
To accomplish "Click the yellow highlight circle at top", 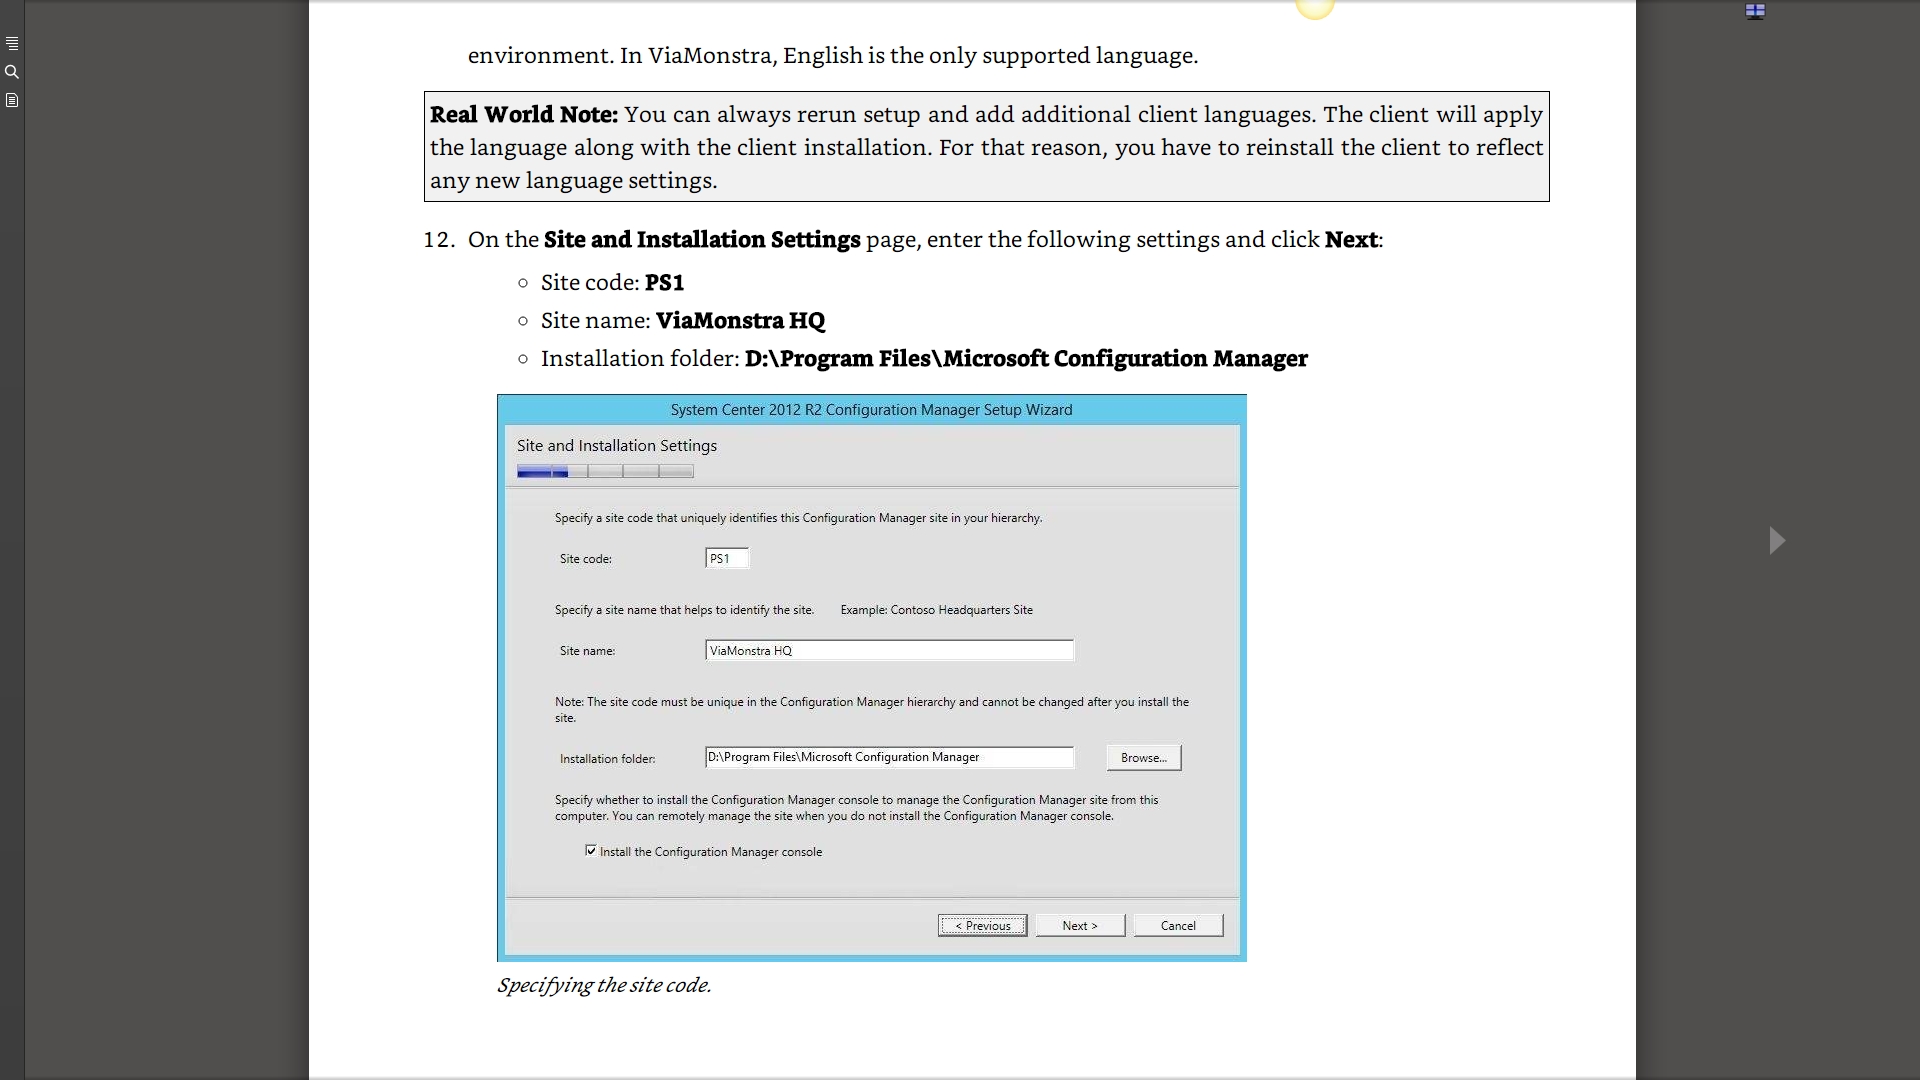I will (1315, 9).
